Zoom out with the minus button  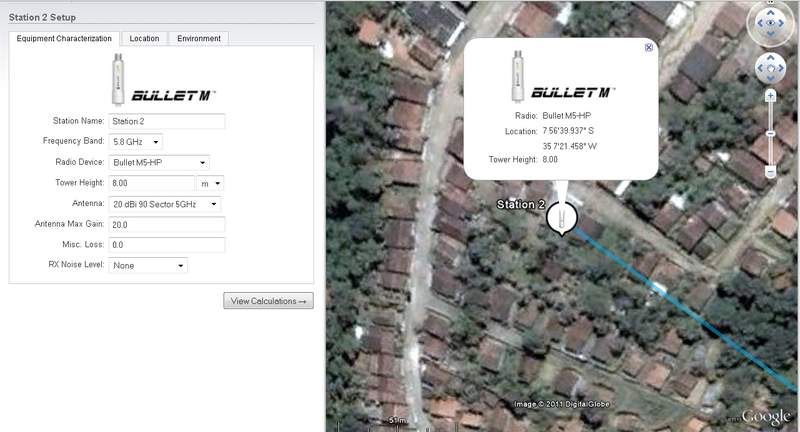(770, 171)
